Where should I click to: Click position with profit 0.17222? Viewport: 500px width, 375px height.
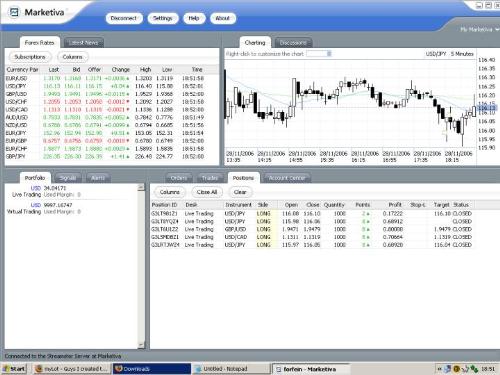tap(312, 214)
